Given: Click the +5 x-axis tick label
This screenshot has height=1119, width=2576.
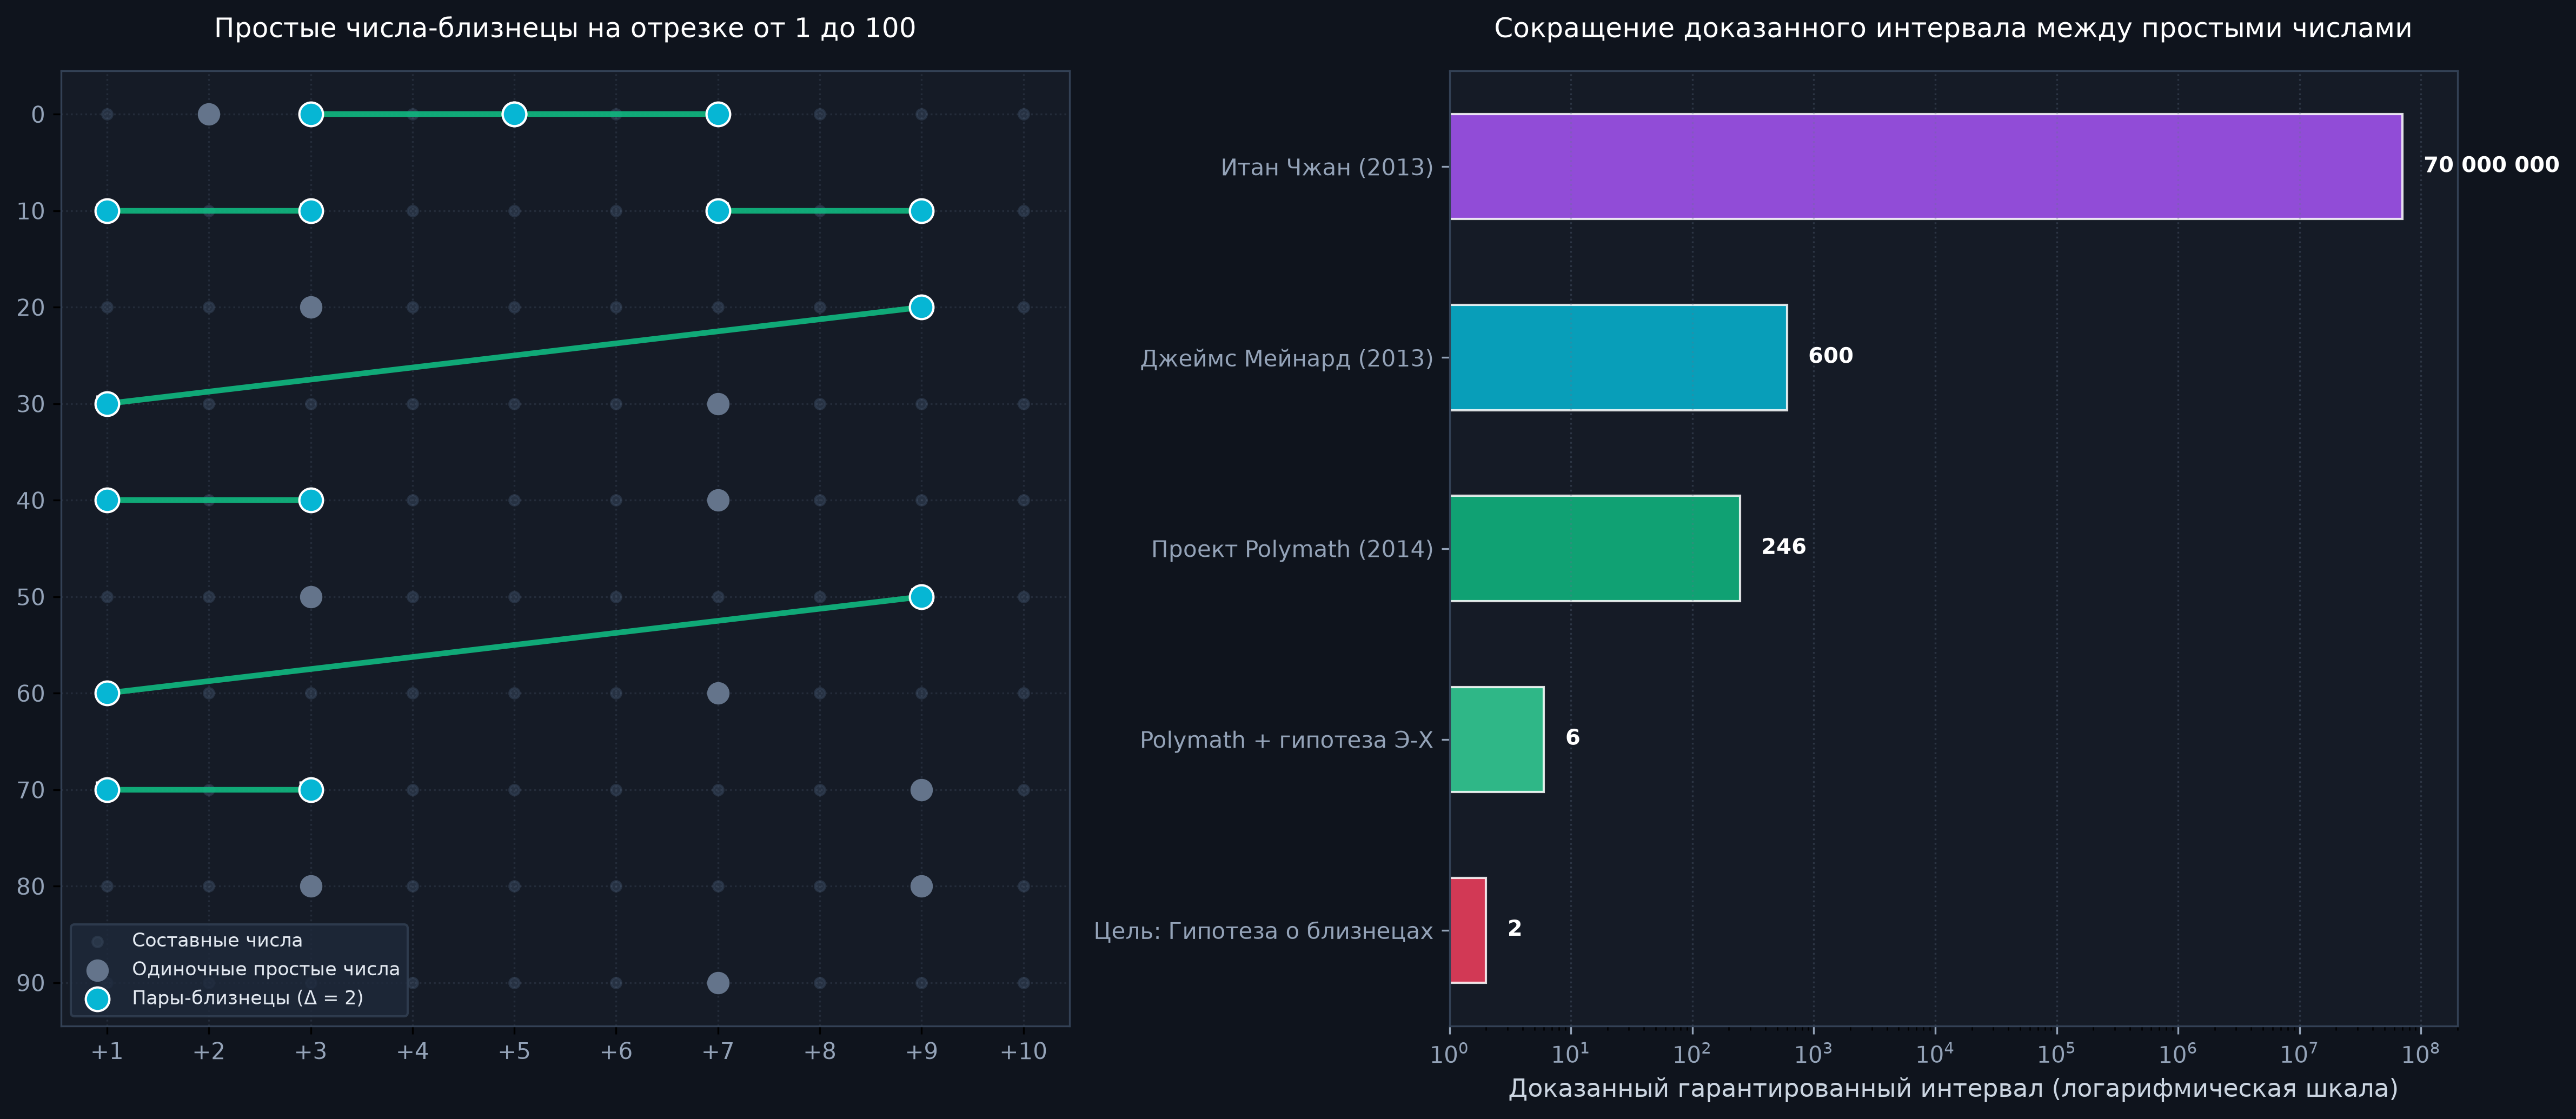Looking at the screenshot, I should click(514, 1052).
